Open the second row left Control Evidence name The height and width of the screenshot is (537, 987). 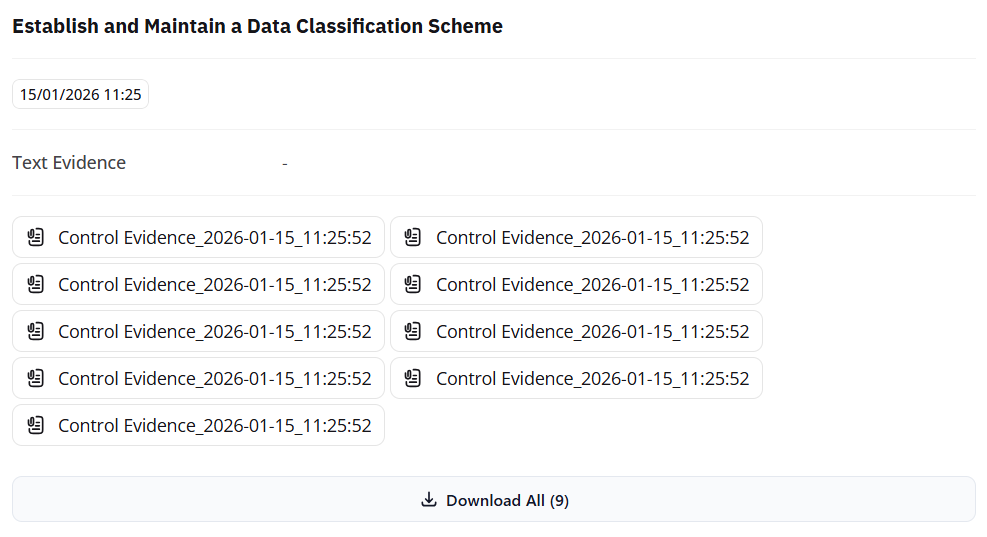(x=215, y=285)
